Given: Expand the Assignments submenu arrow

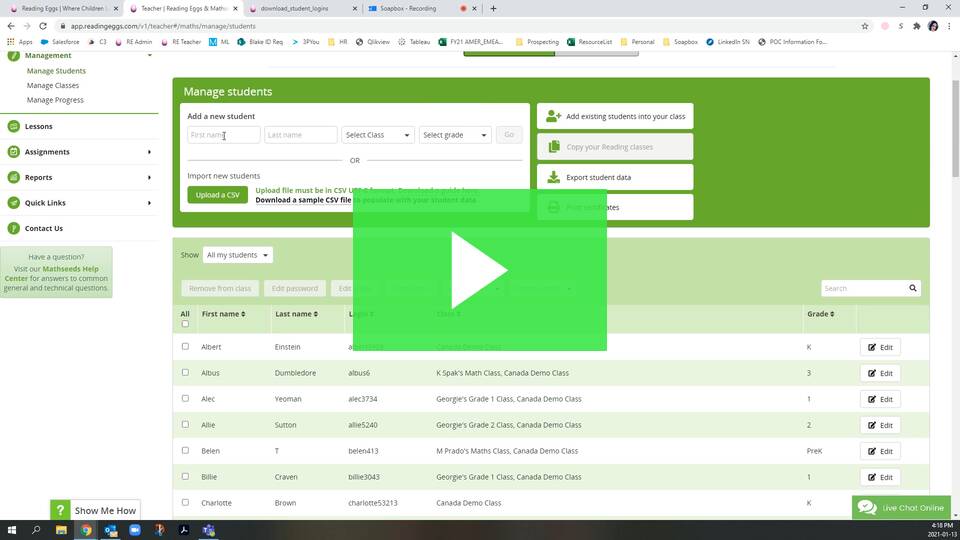Looking at the screenshot, I should pos(149,152).
